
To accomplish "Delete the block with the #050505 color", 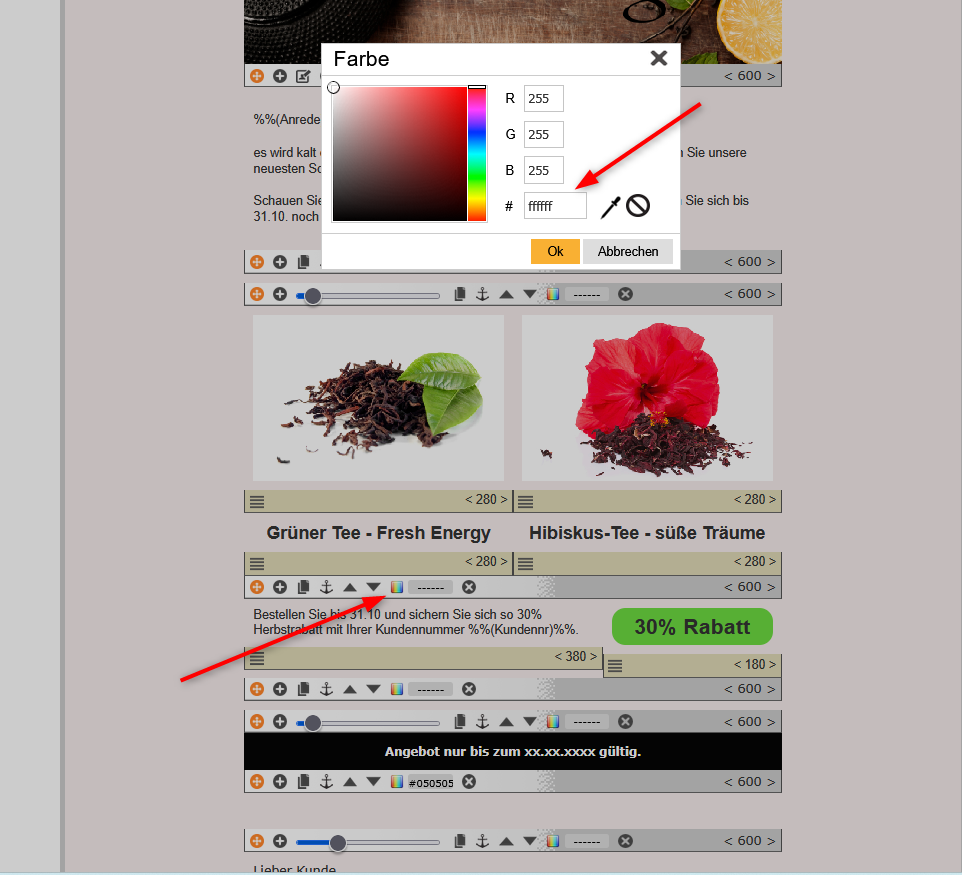I will (x=469, y=782).
